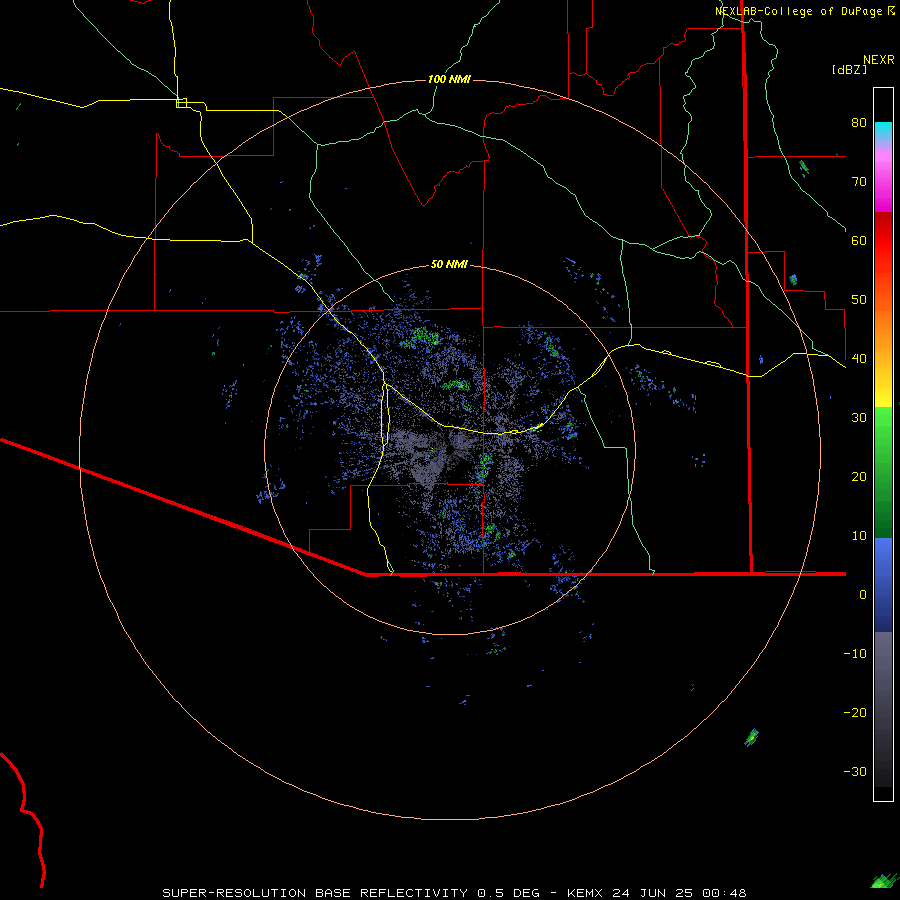
Task: Click the NEXR label above the color bar
Action: 878,60
